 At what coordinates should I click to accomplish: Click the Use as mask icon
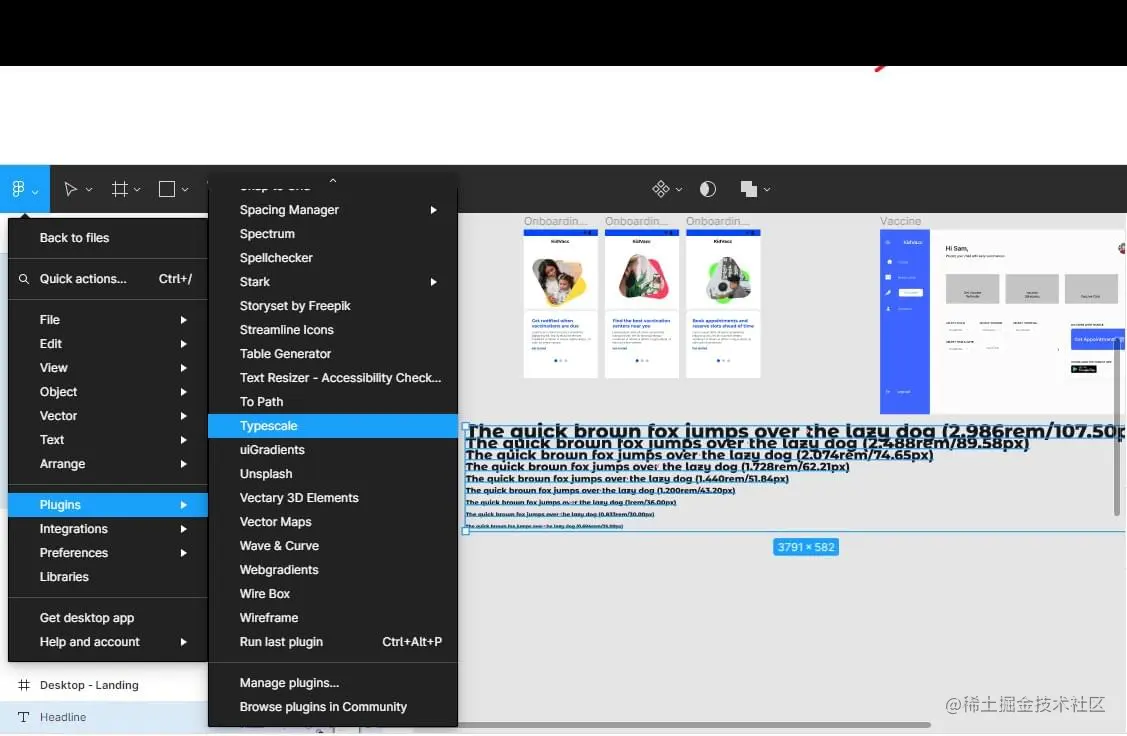(707, 188)
